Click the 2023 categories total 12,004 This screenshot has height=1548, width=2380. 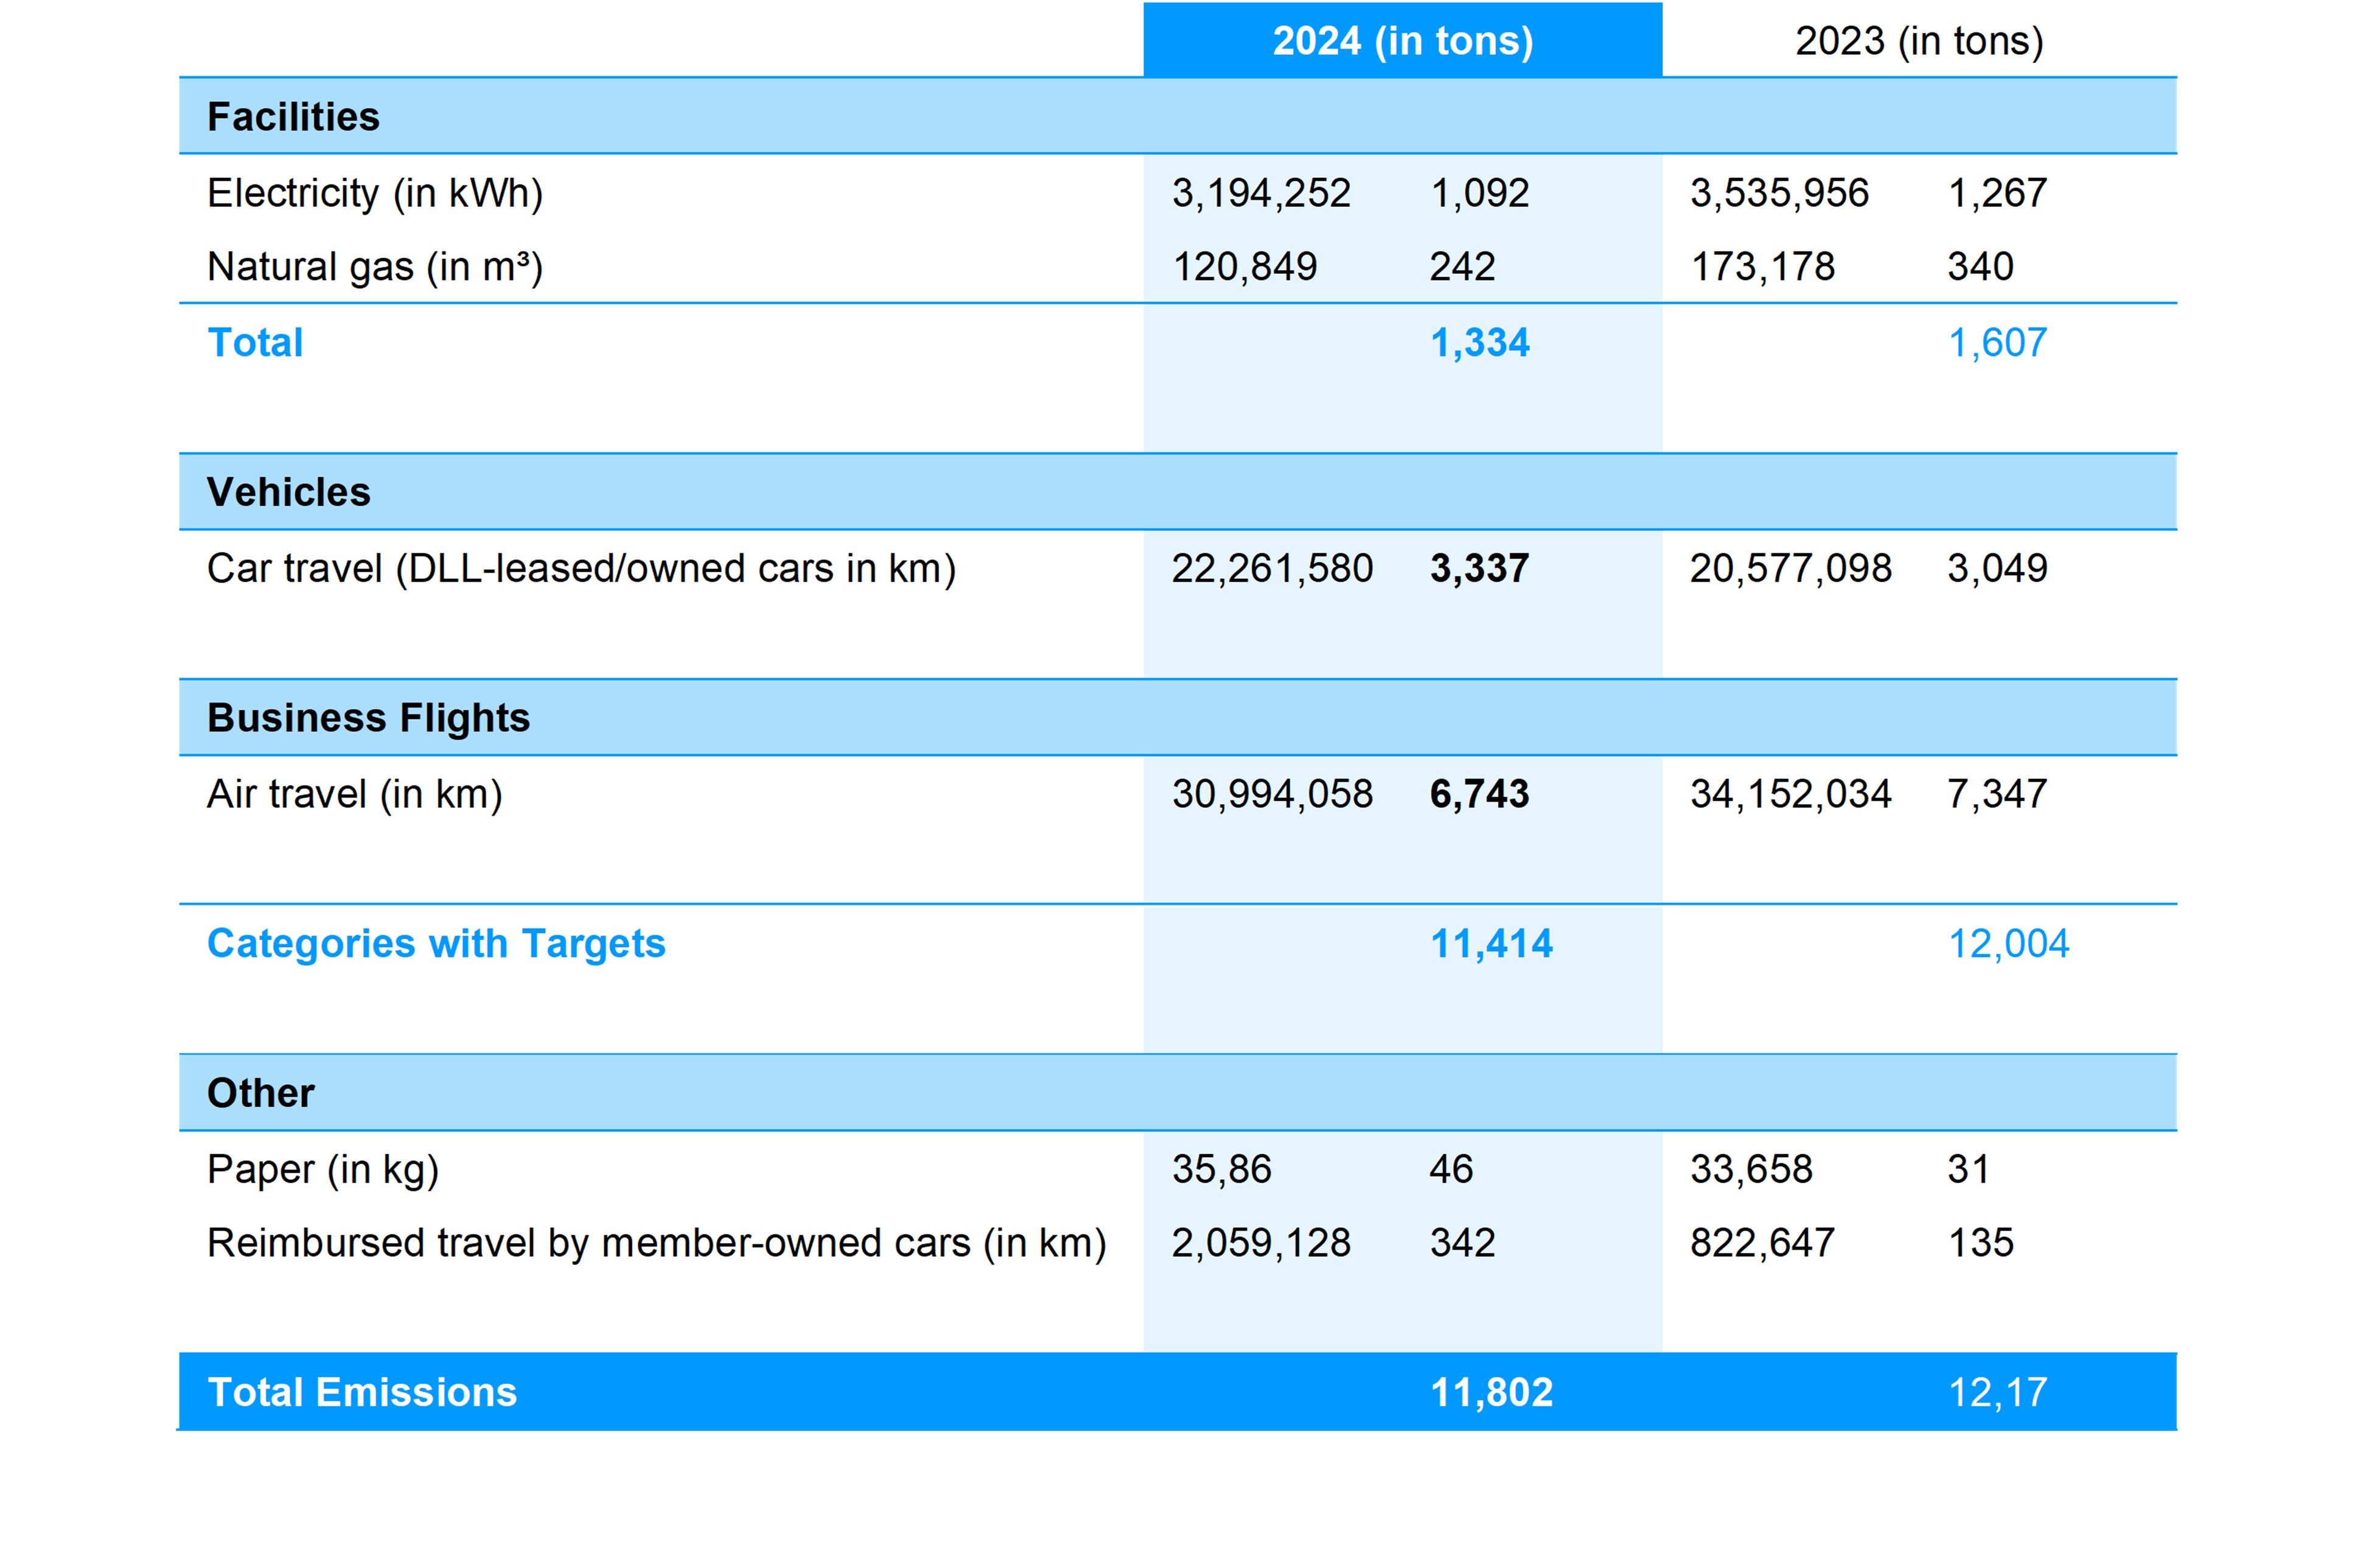2008,944
